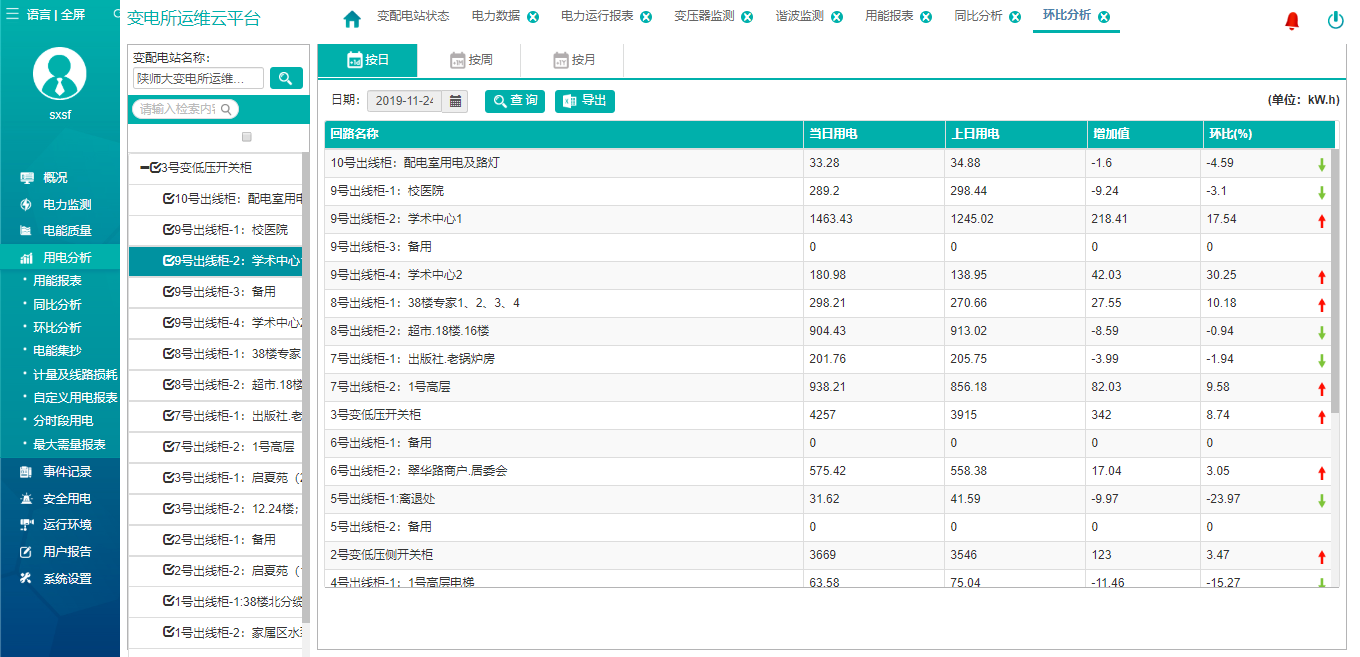Click the home icon in top bar
Image resolution: width=1360 pixels, height=657 pixels.
tap(351, 19)
